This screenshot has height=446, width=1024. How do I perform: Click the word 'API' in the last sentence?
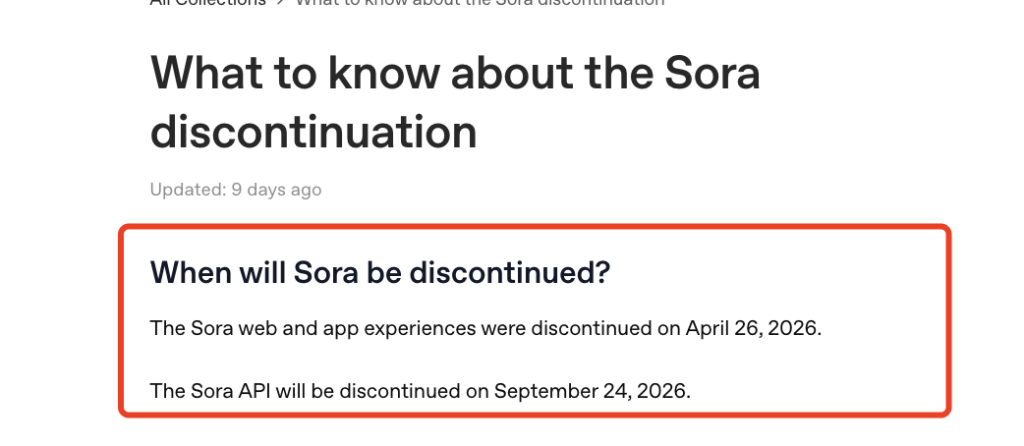[253, 391]
